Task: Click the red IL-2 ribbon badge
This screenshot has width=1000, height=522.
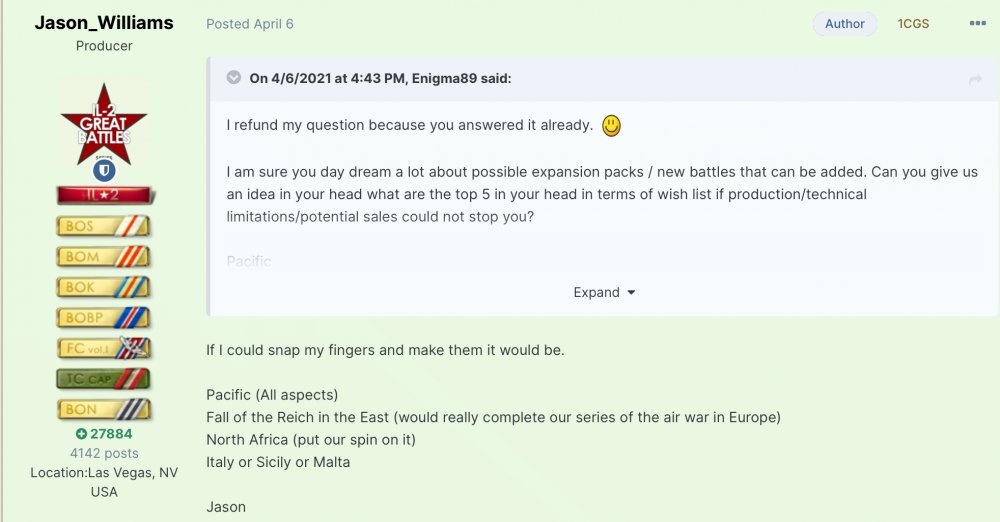Action: point(104,195)
